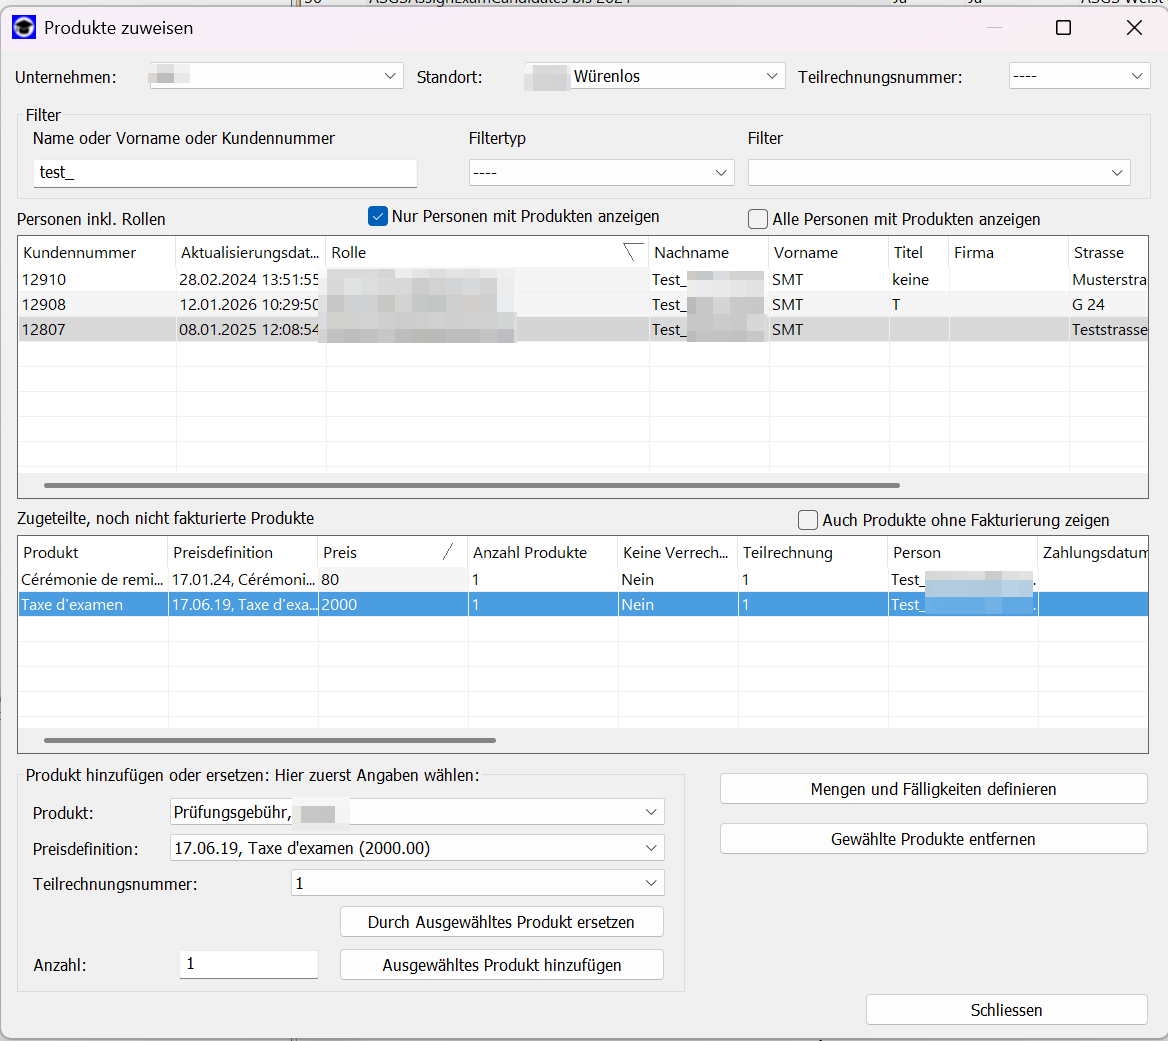Click horizontal scrollbar of products table
Image resolution: width=1168 pixels, height=1041 pixels.
pos(270,740)
